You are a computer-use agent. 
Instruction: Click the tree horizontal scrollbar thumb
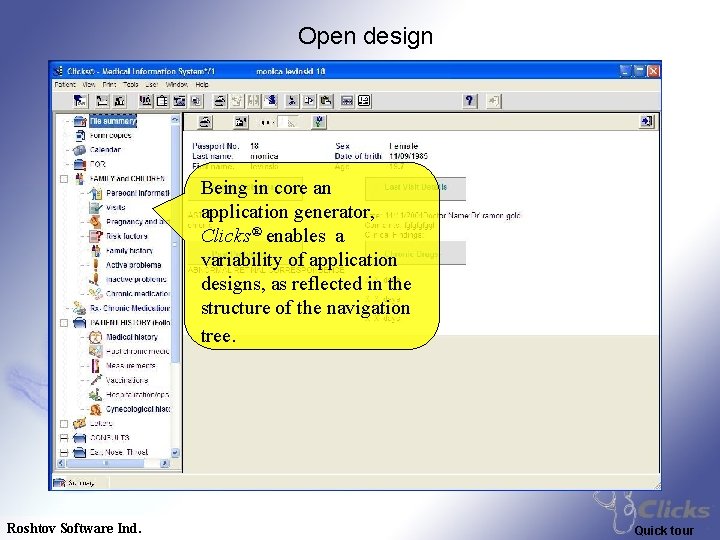pyautogui.click(x=105, y=464)
